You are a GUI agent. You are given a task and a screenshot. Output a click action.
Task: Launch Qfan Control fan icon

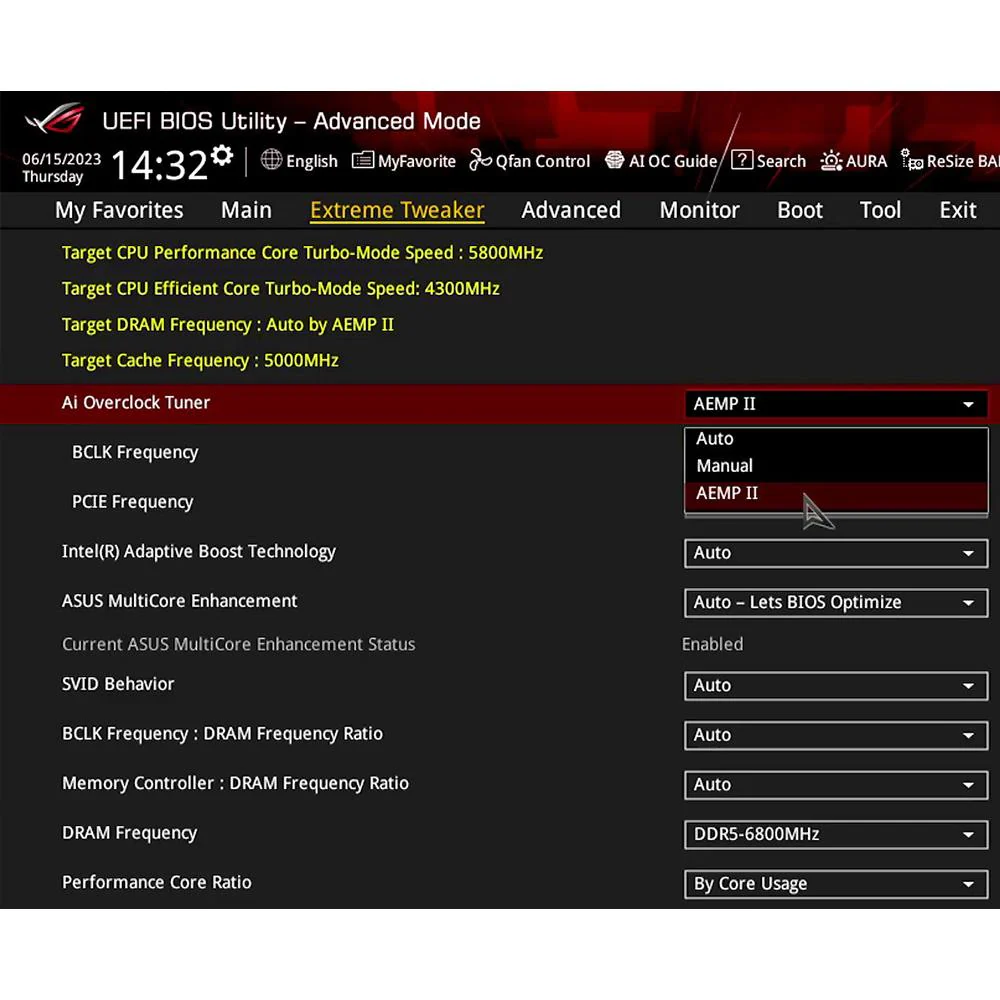480,160
